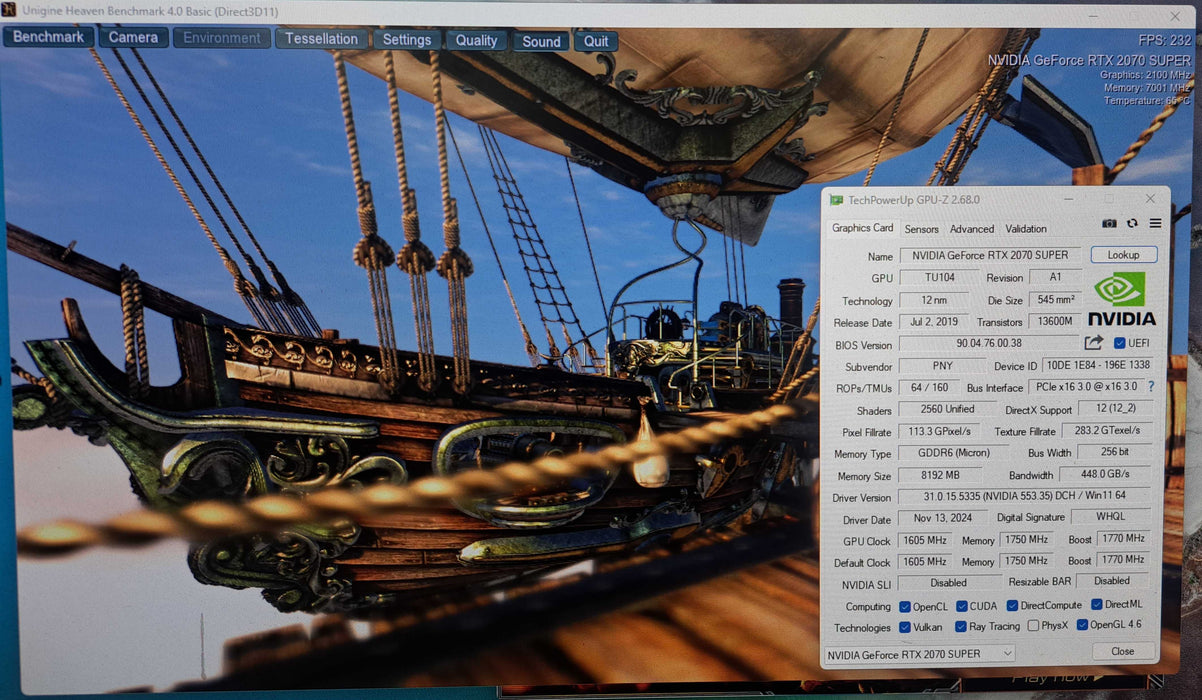Click the Quit button in Heaven

click(x=596, y=41)
